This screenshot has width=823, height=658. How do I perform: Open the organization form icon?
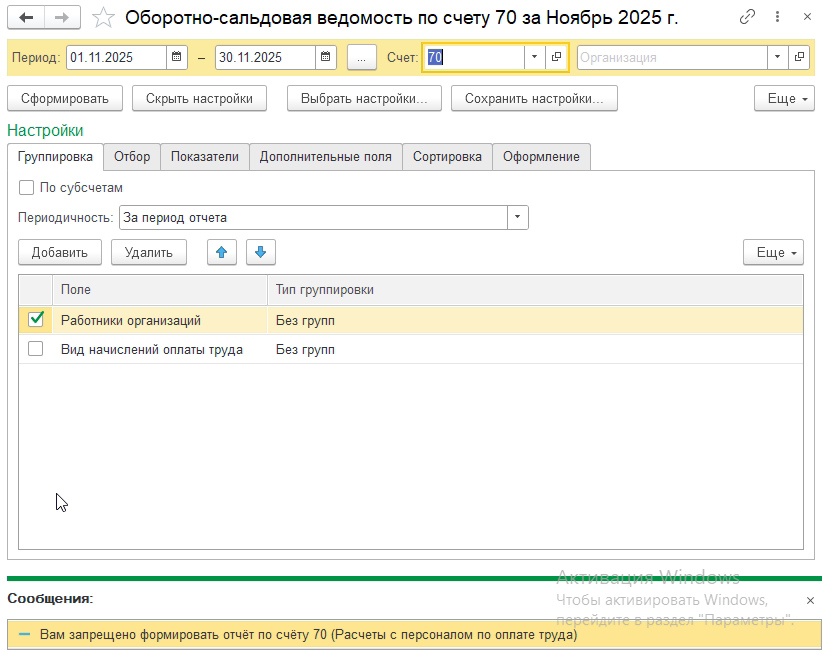(x=799, y=57)
